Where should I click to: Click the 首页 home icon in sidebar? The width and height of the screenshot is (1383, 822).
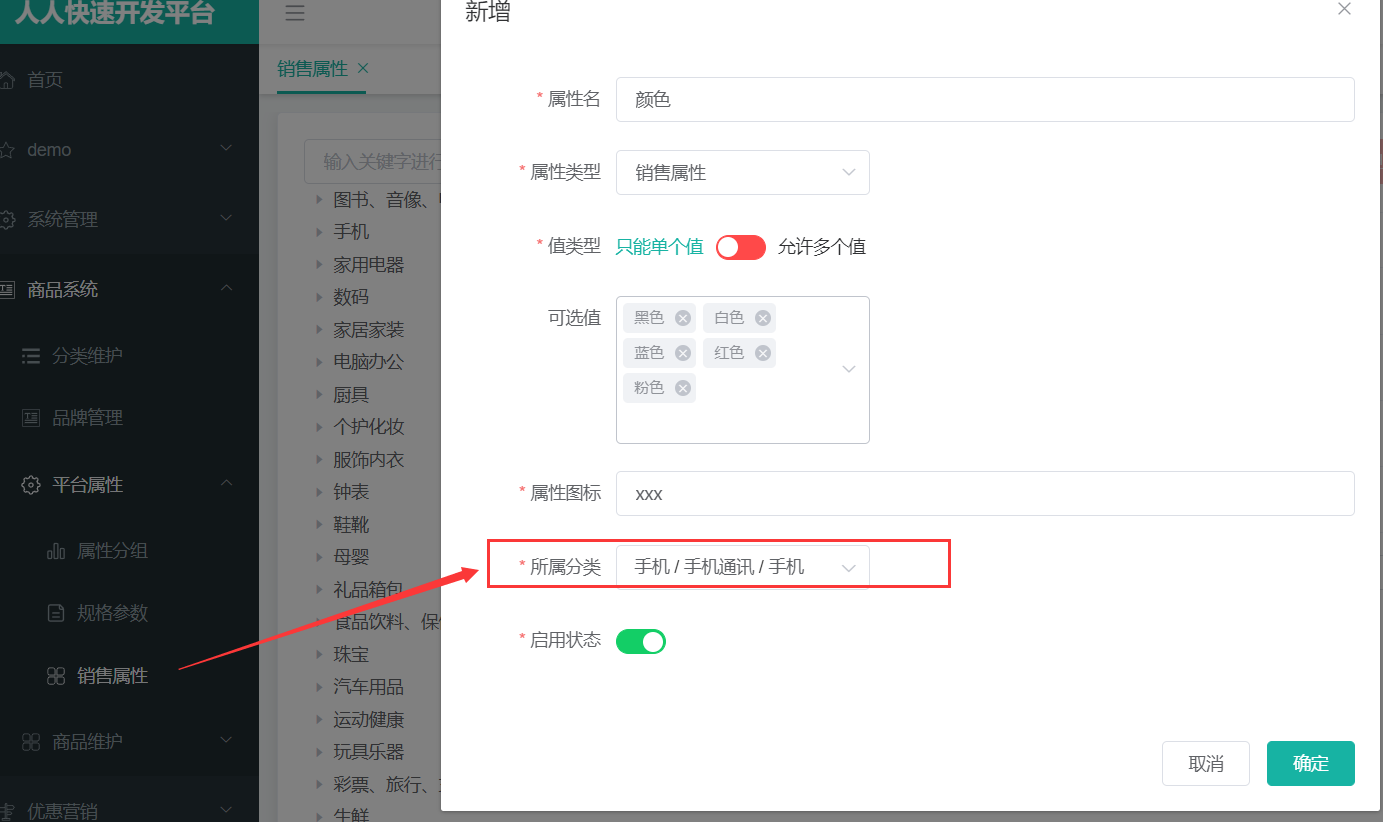6,80
